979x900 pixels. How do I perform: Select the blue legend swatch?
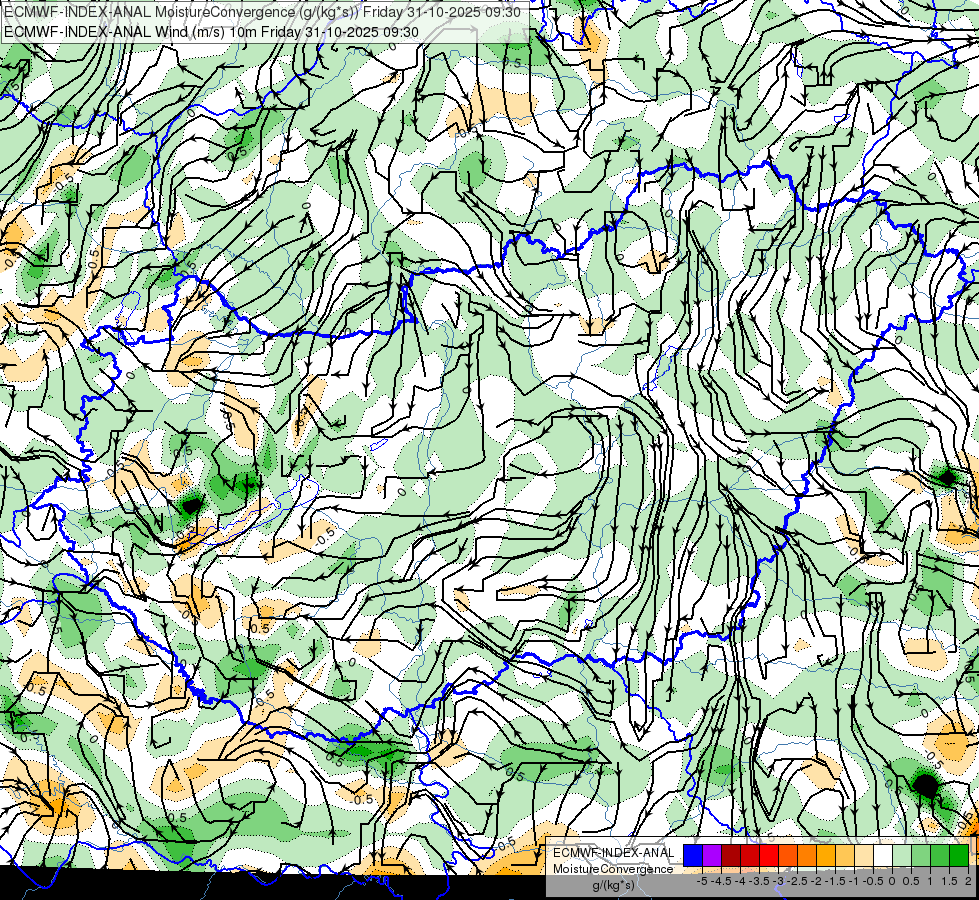(693, 855)
